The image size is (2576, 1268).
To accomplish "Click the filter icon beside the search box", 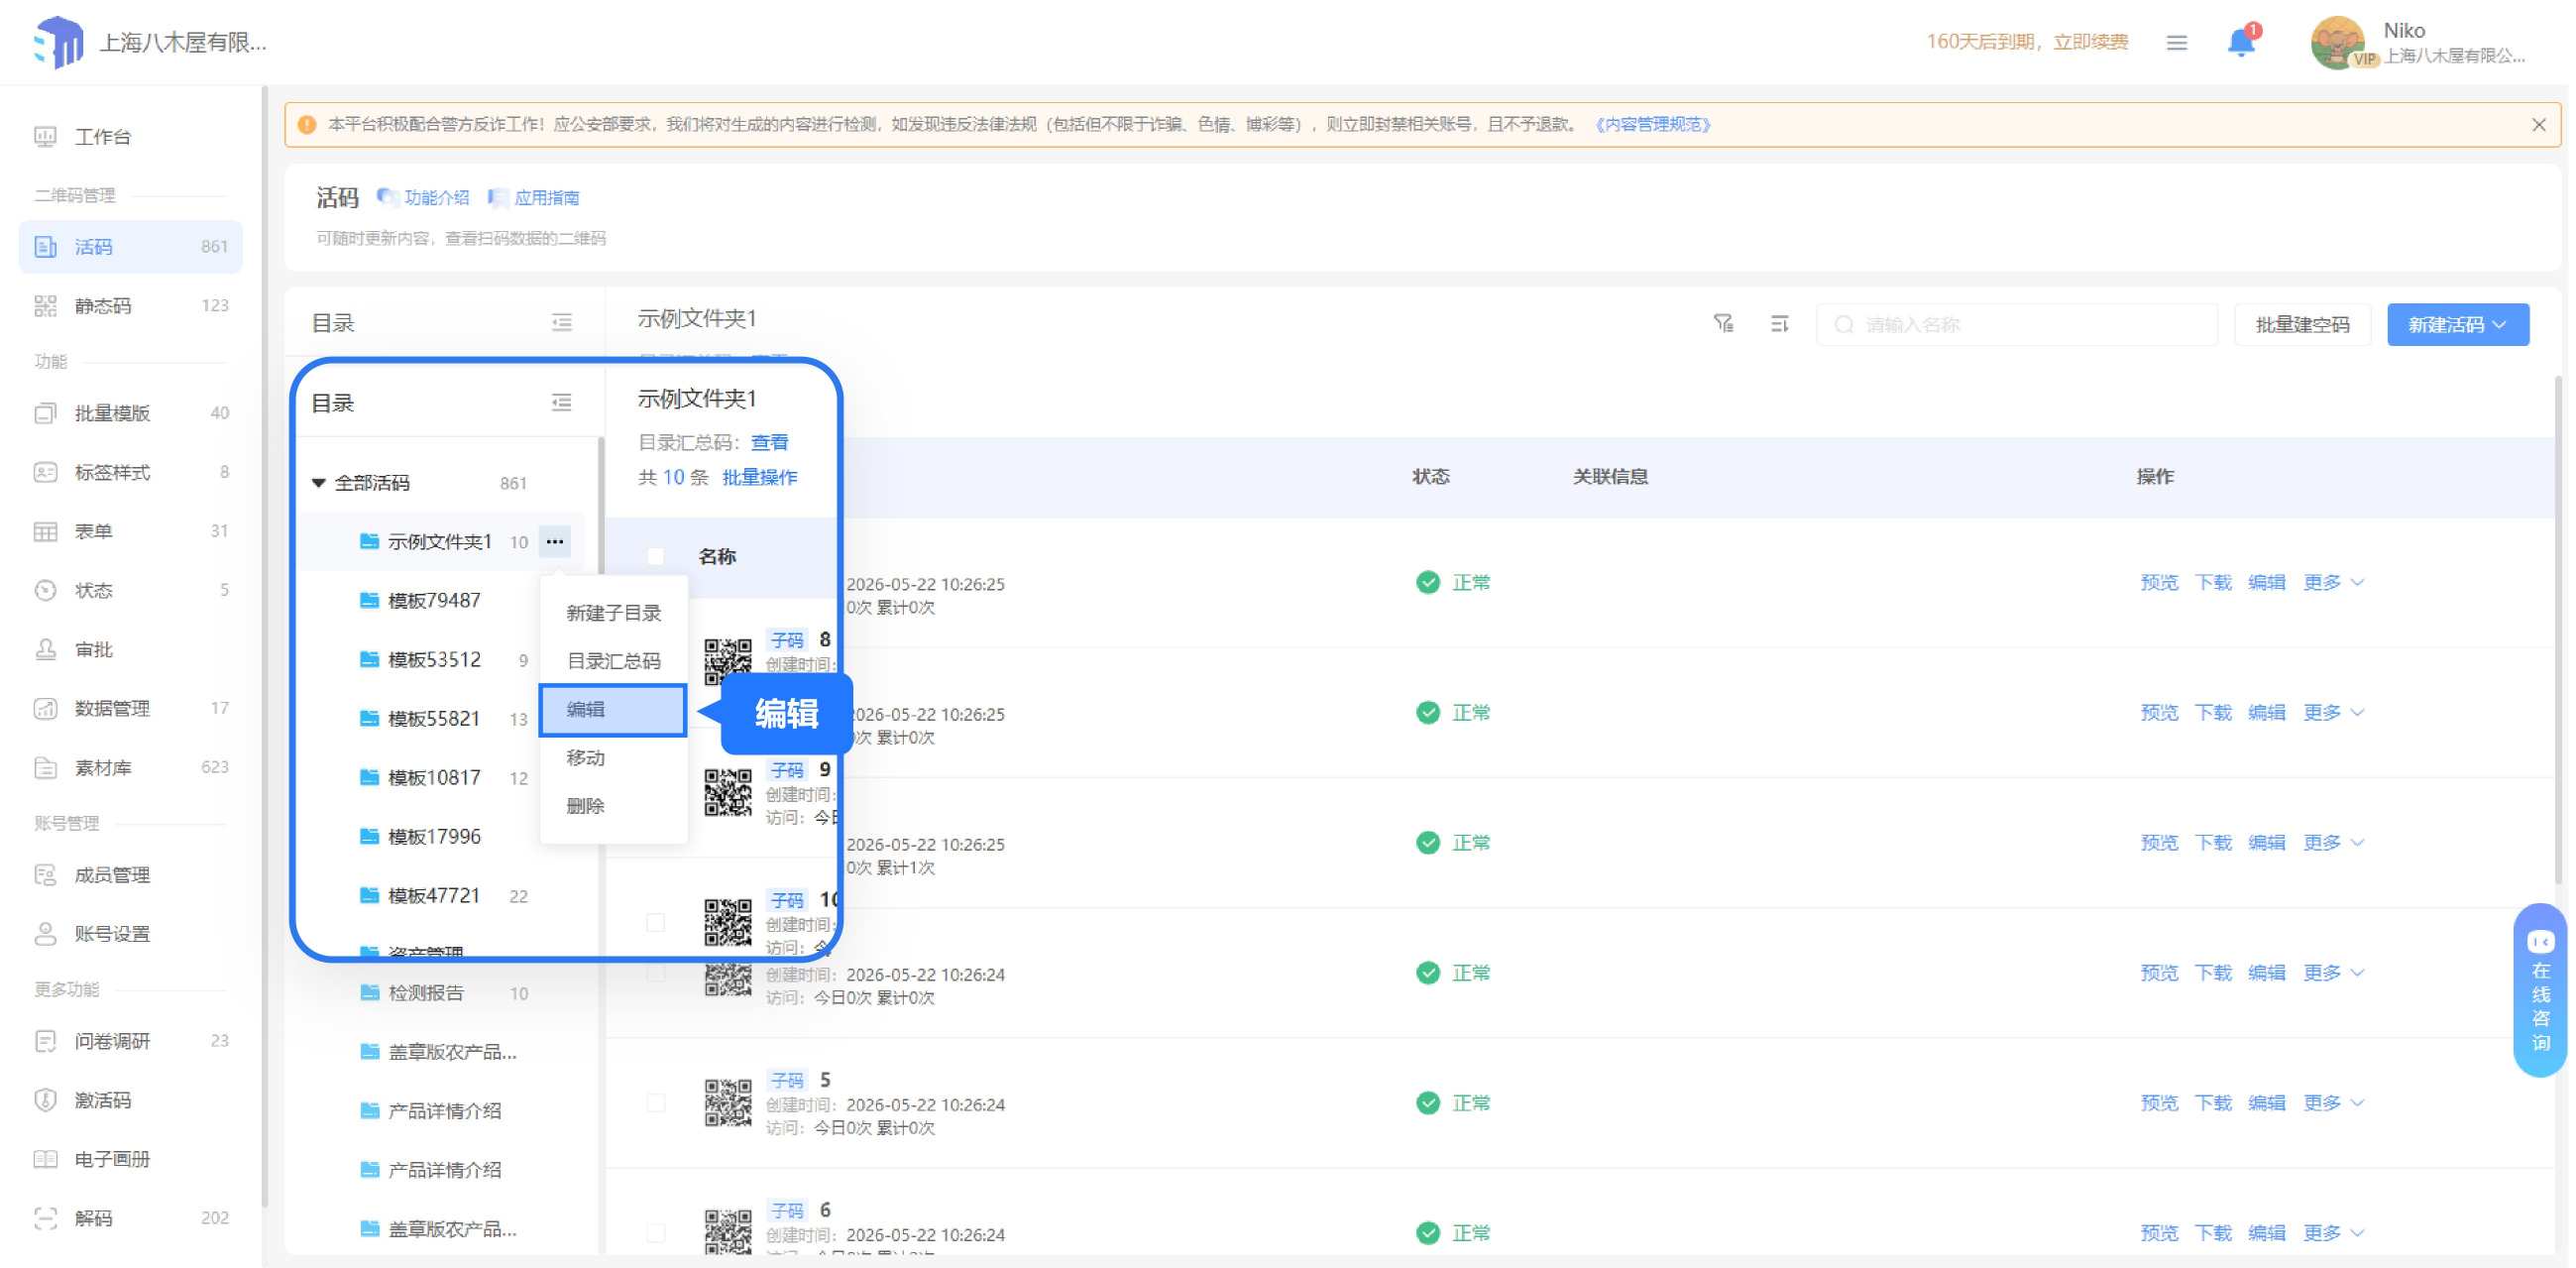I will coord(1723,323).
